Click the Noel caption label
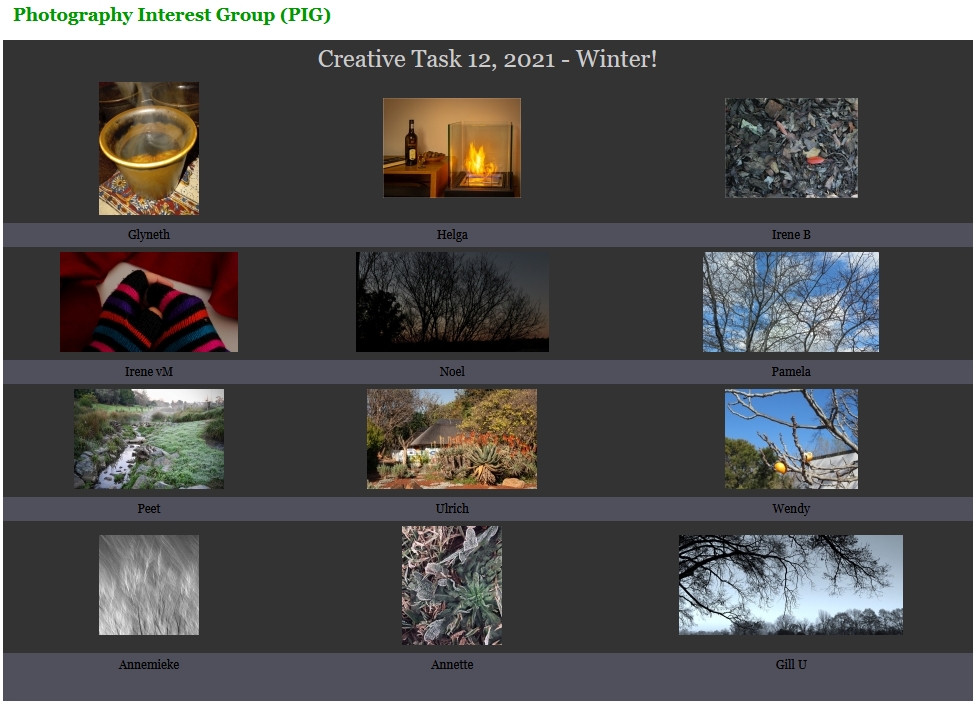The width and height of the screenshot is (977, 707). pos(452,372)
